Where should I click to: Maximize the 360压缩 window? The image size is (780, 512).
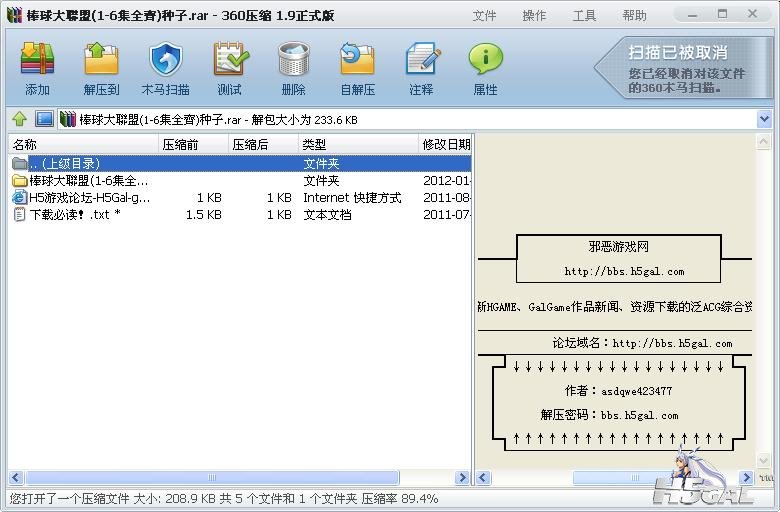722,14
